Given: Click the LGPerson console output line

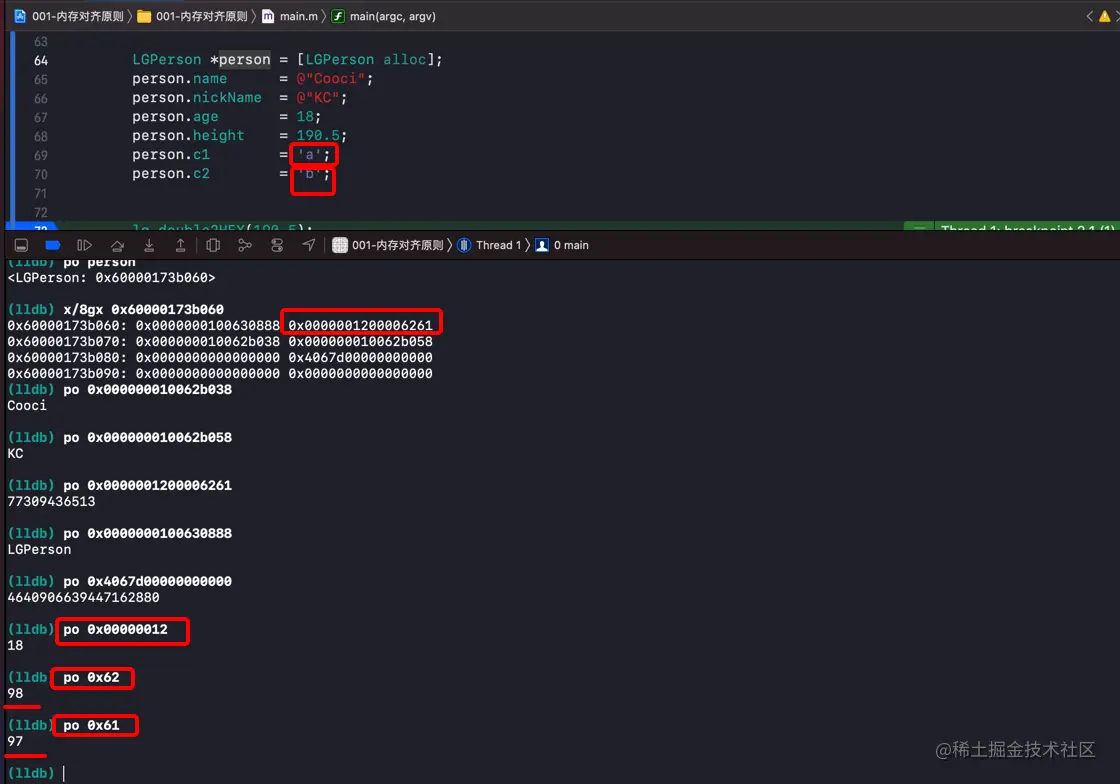Looking at the screenshot, I should tap(39, 549).
